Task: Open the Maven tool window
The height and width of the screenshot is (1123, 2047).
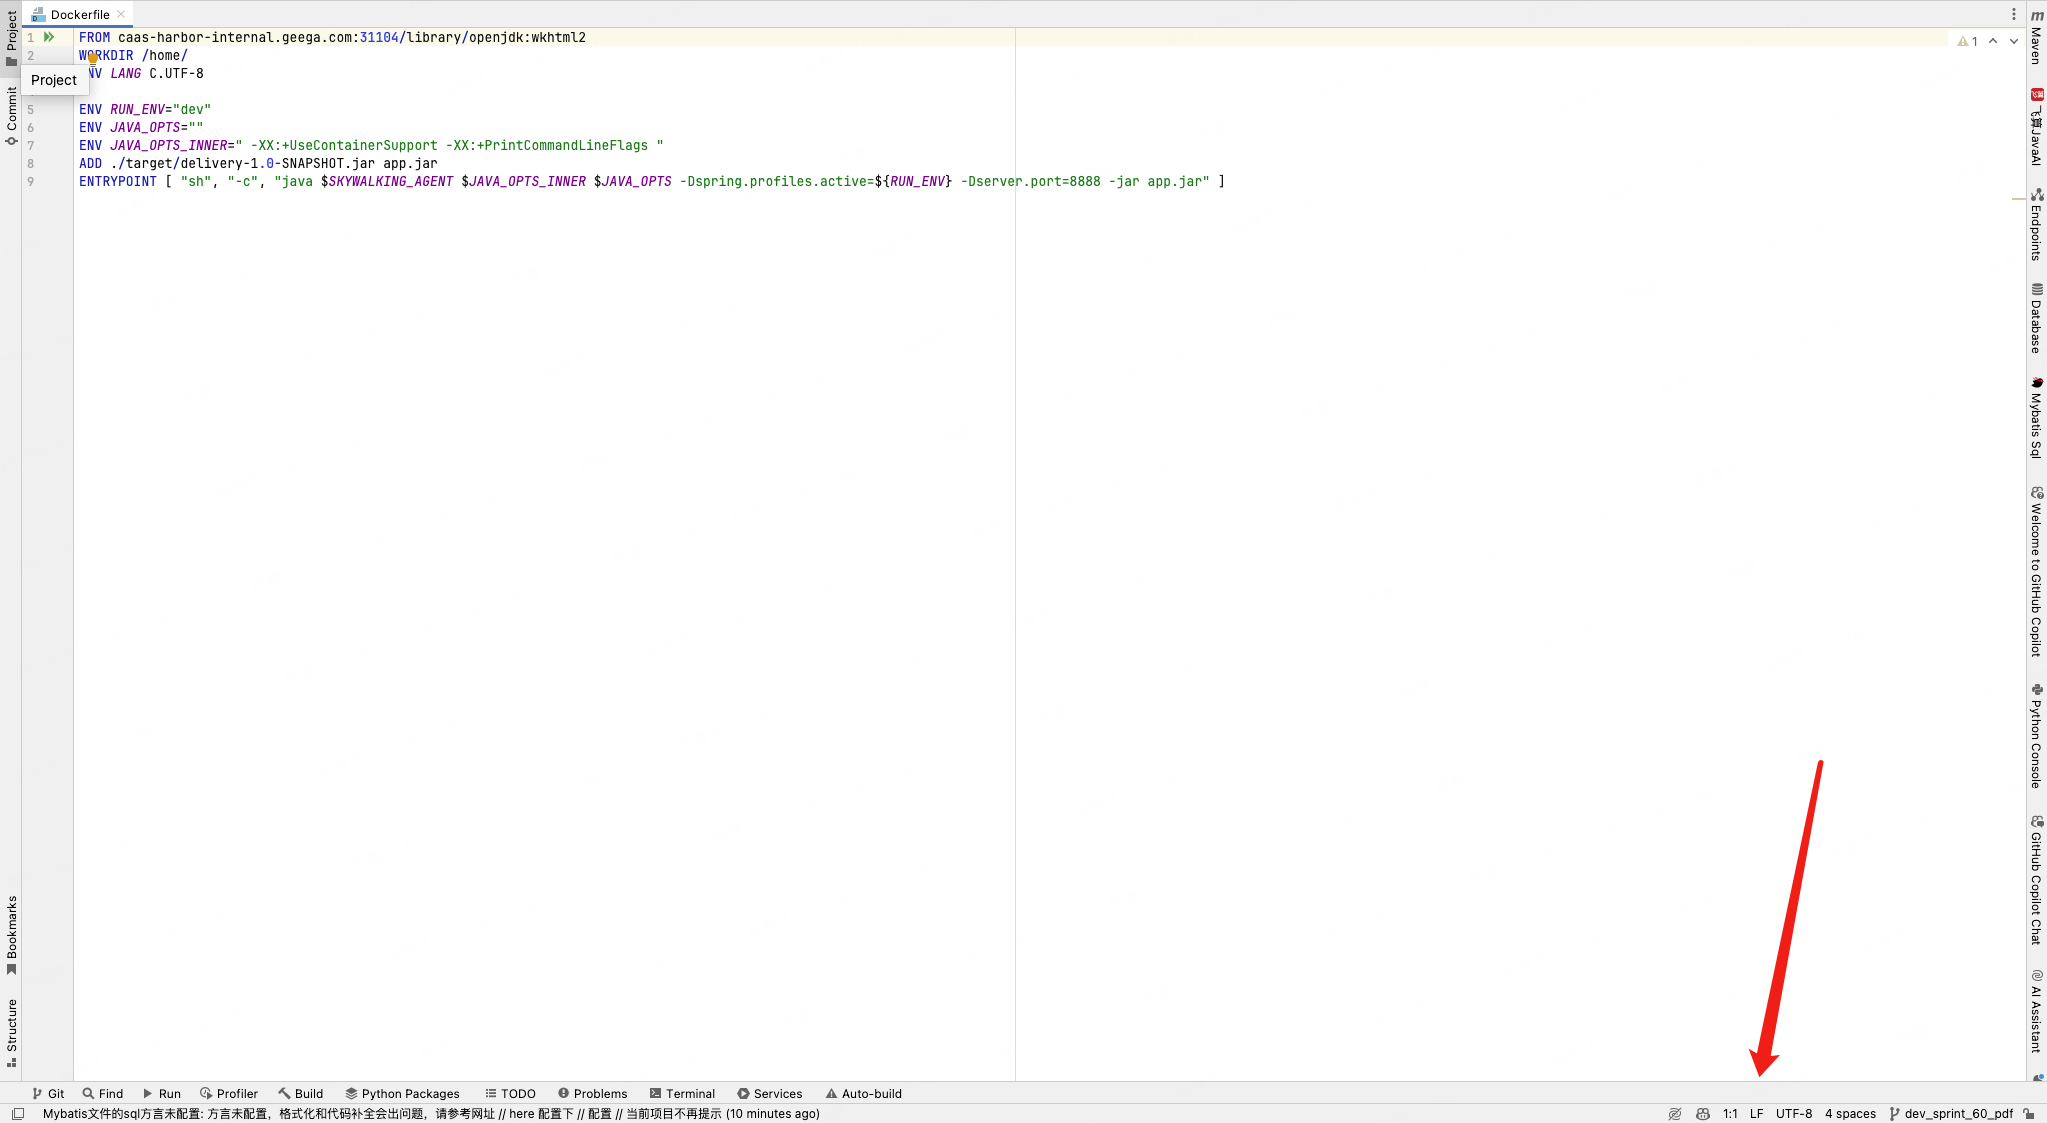Action: tap(2036, 38)
